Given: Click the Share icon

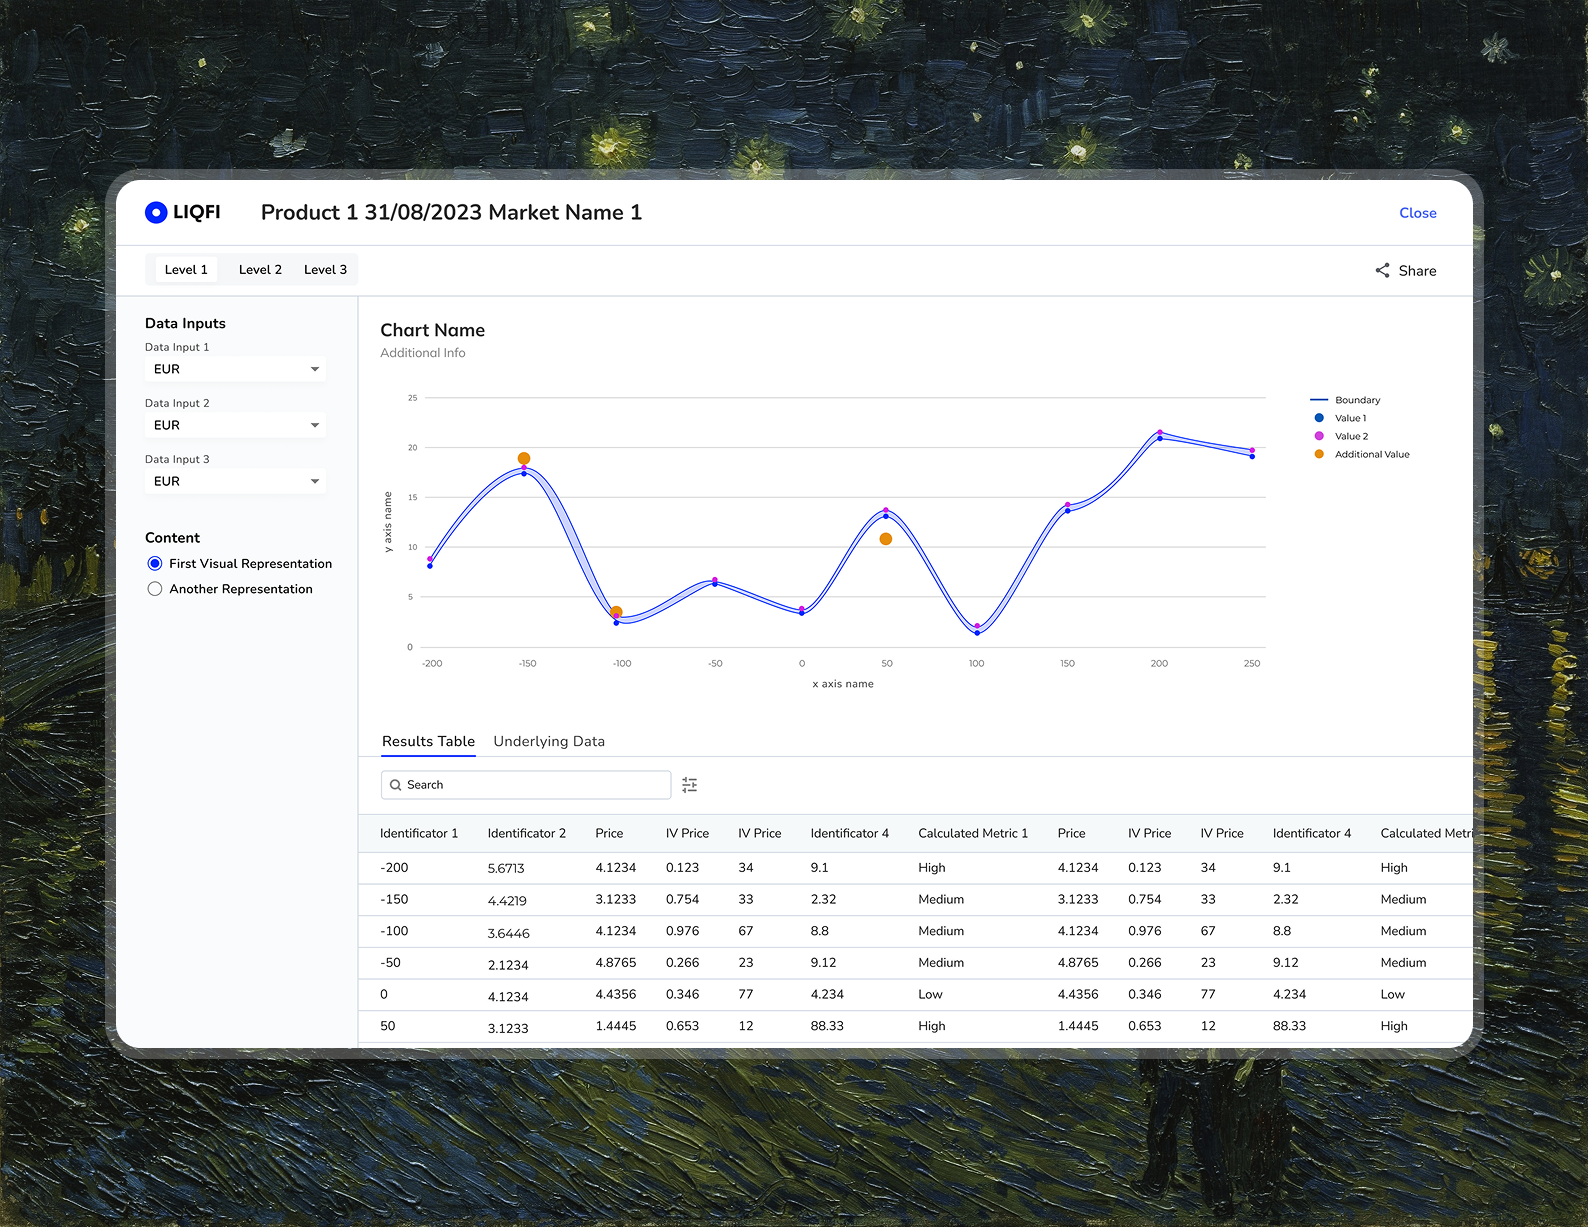Looking at the screenshot, I should [1382, 271].
